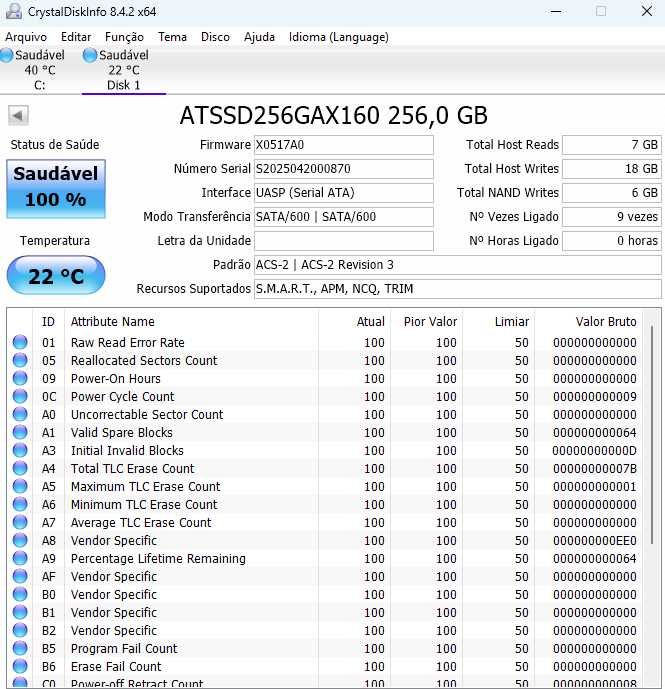The width and height of the screenshot is (665, 689).
Task: Click the Attribute Name column header
Action: click(191, 322)
